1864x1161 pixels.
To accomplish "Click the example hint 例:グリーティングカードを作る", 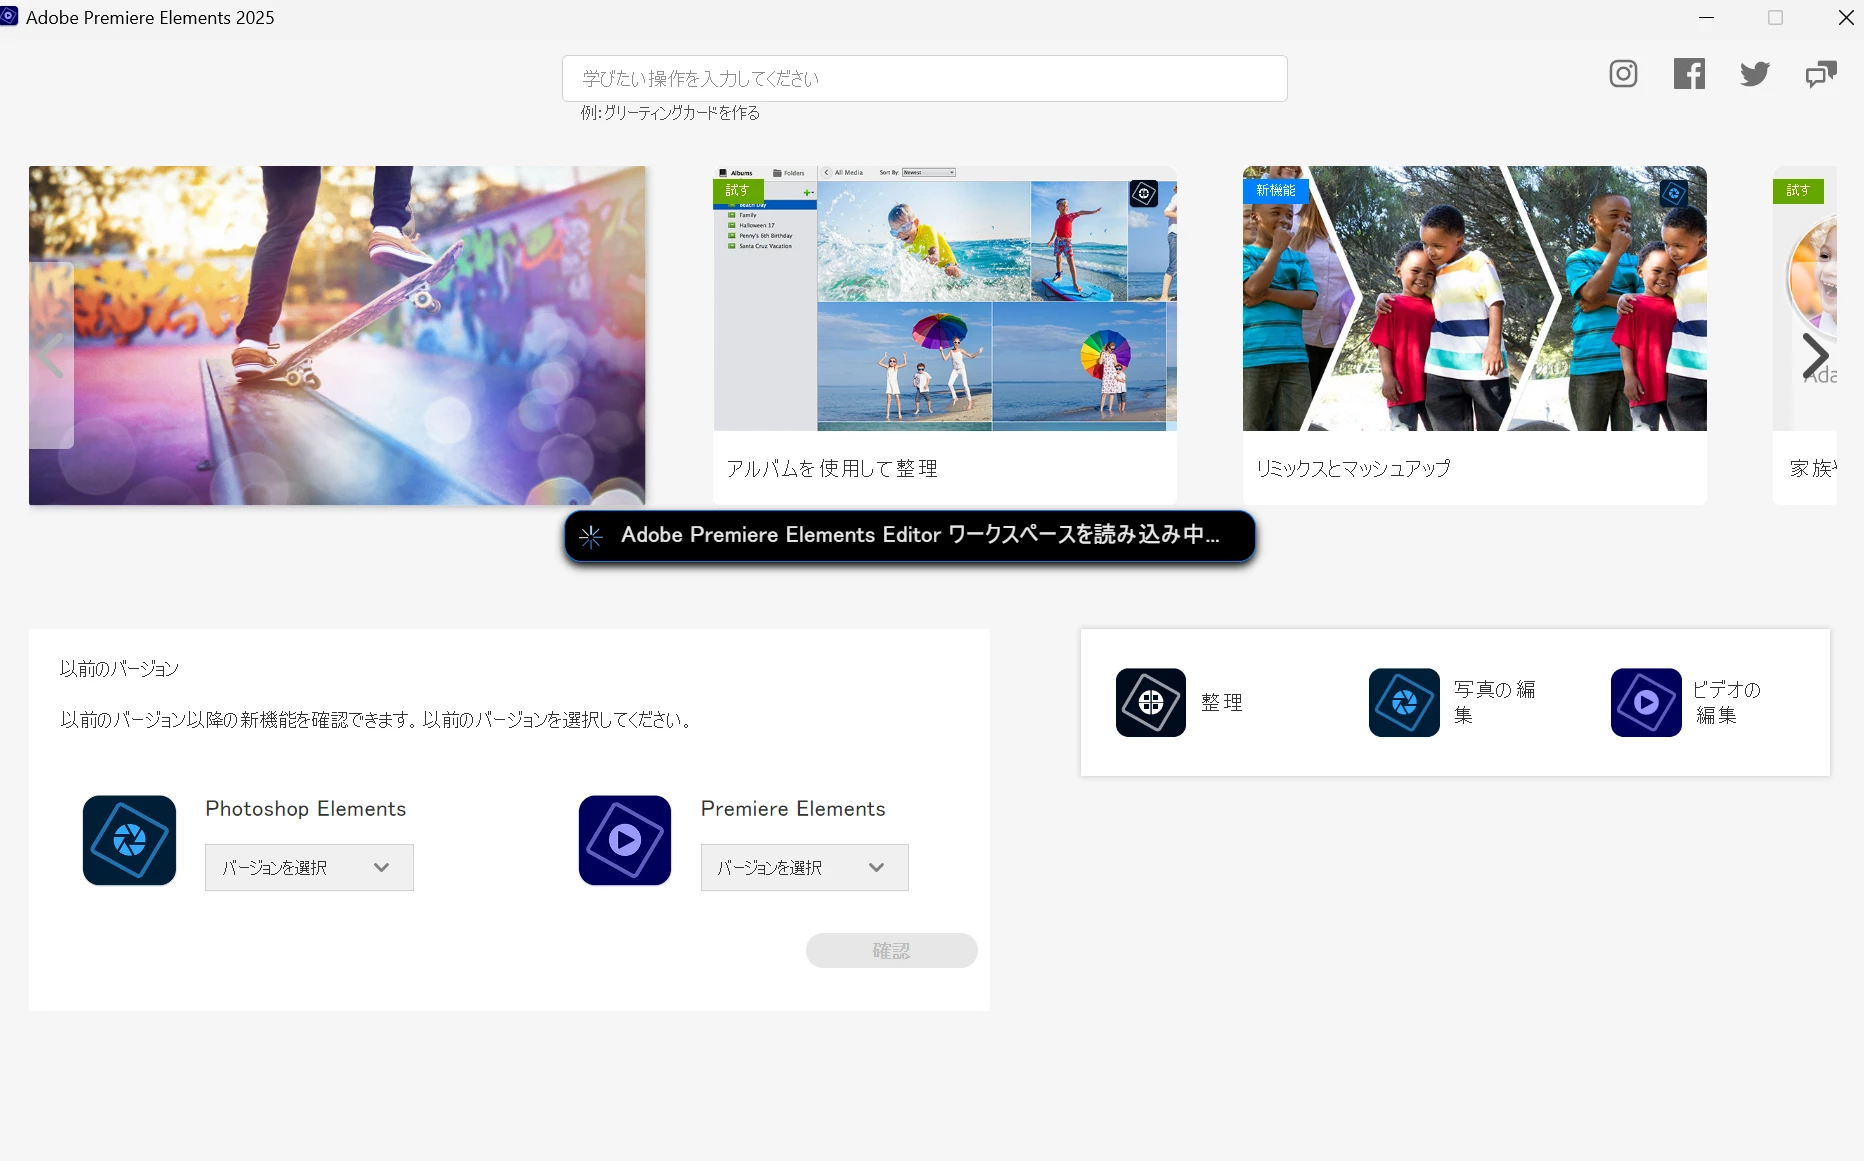I will coord(670,113).
